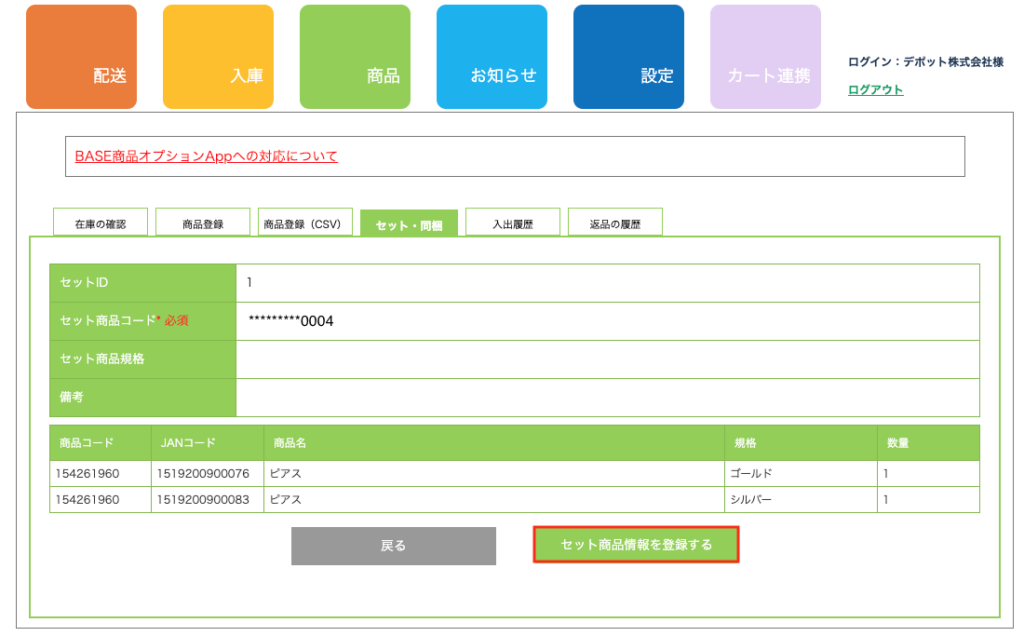This screenshot has height=636, width=1024.
Task: Select the ピアス シルバー table row
Action: (x=514, y=499)
